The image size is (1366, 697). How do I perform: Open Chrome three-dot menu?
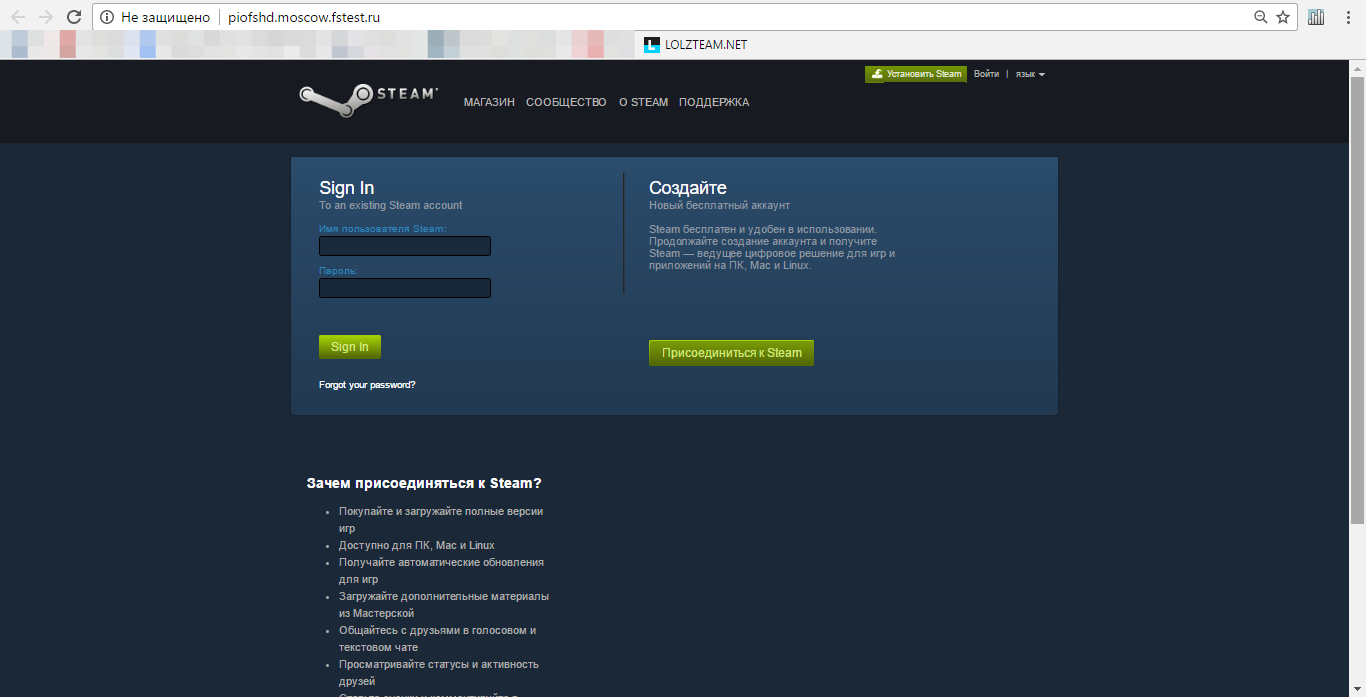(x=1348, y=17)
